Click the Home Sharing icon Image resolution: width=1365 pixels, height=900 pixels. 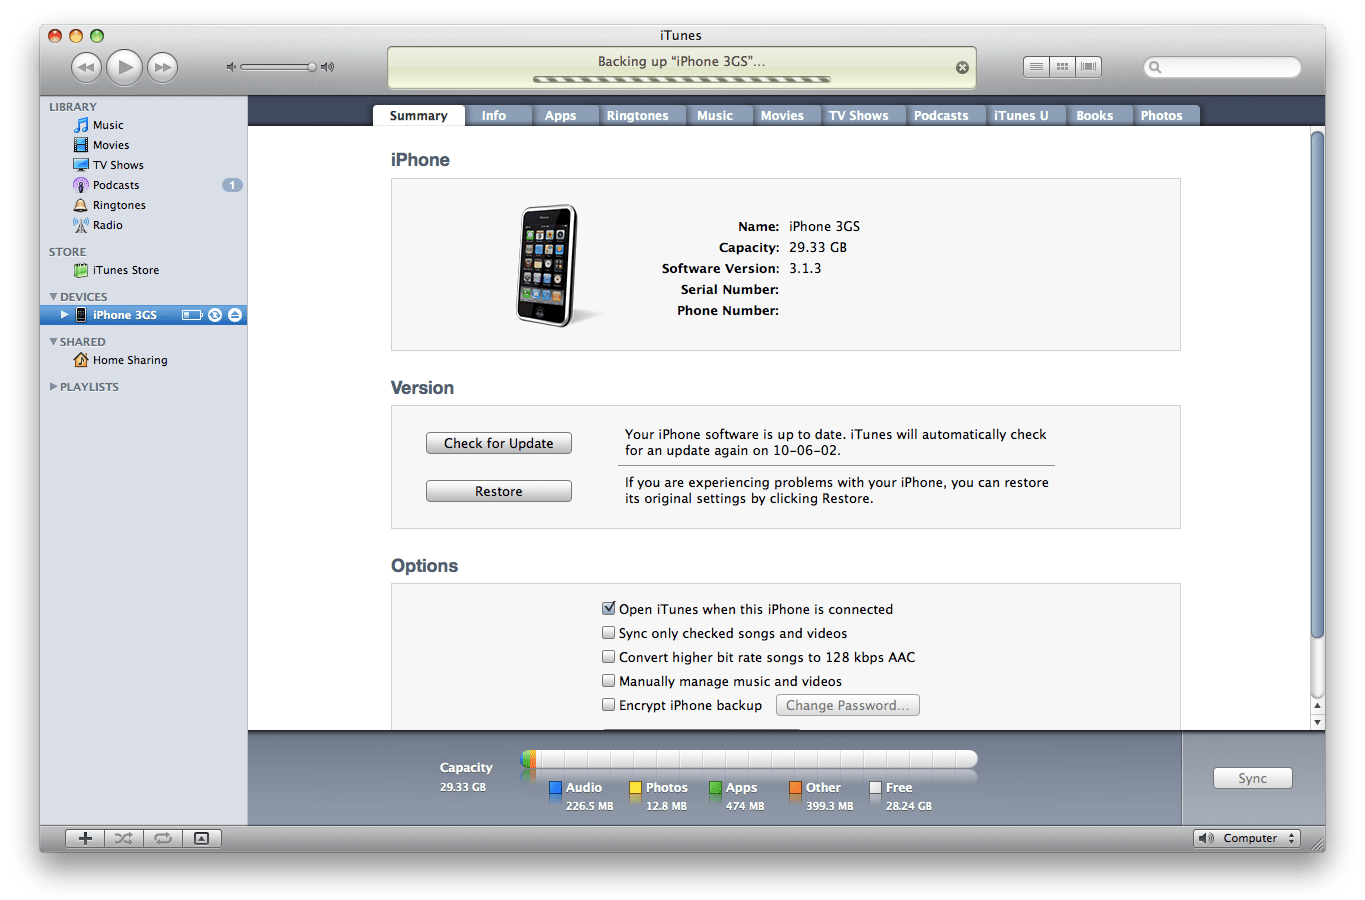tap(80, 360)
